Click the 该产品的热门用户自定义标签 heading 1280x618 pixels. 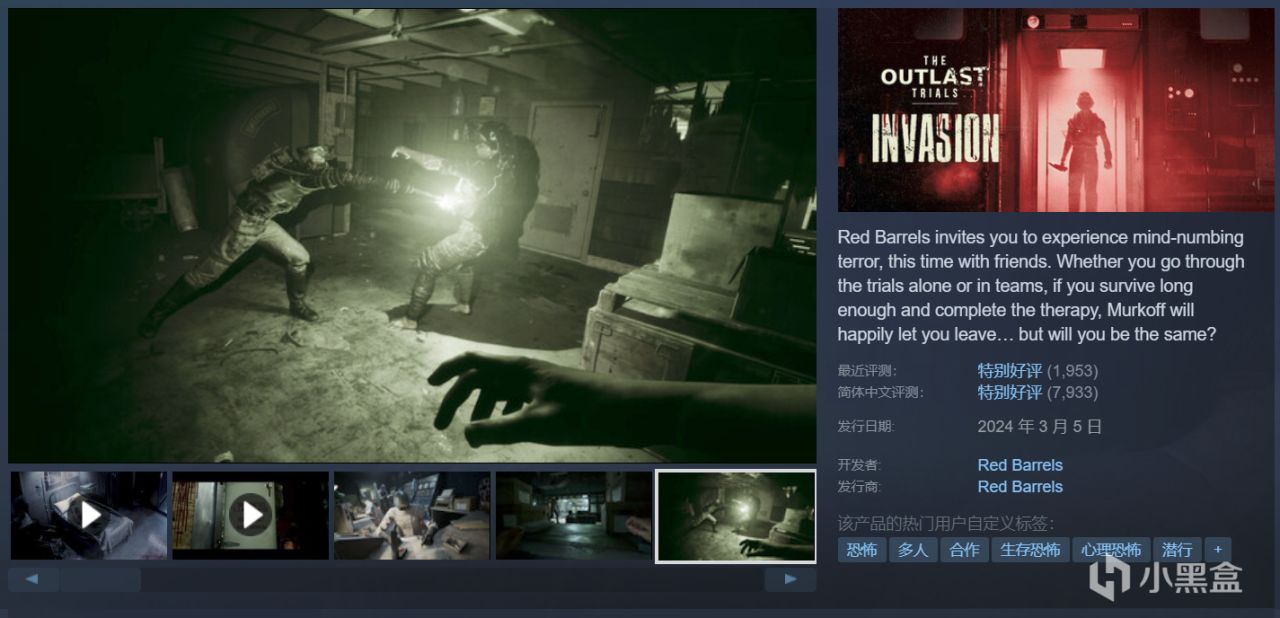[x=946, y=524]
